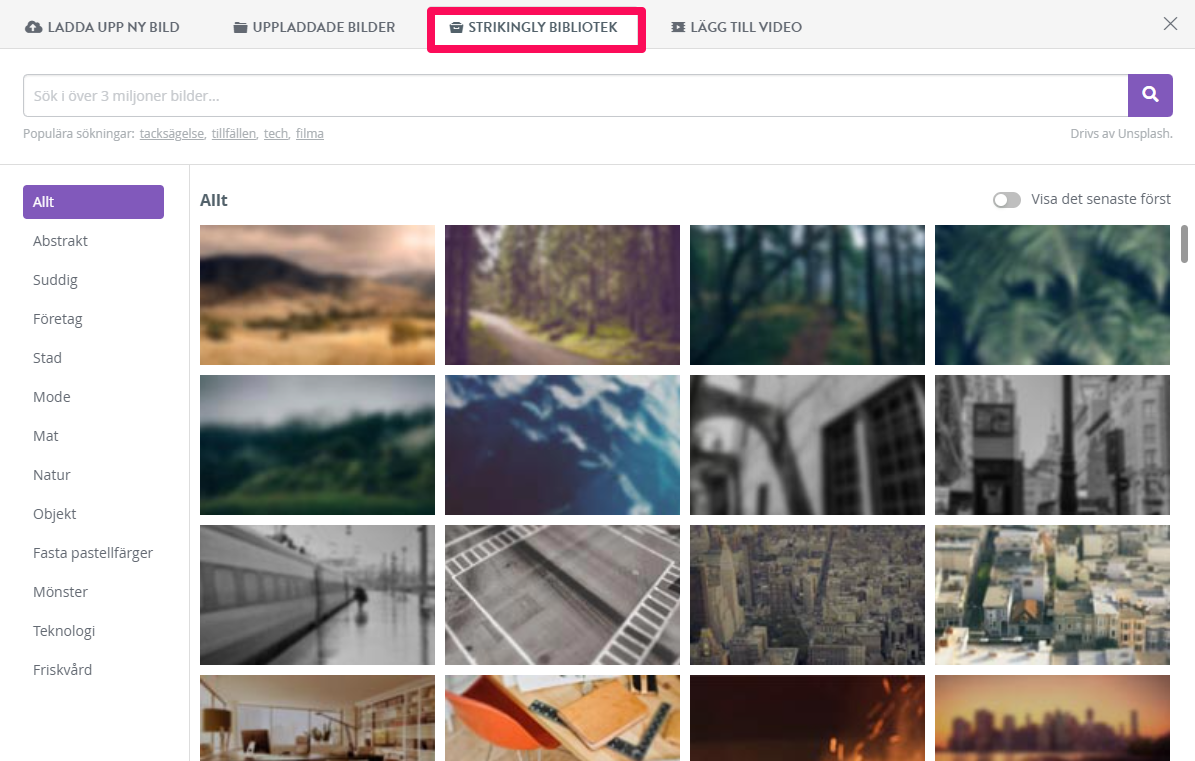Open the Företag category
Screen dimensions: 1195x761
(x=57, y=318)
